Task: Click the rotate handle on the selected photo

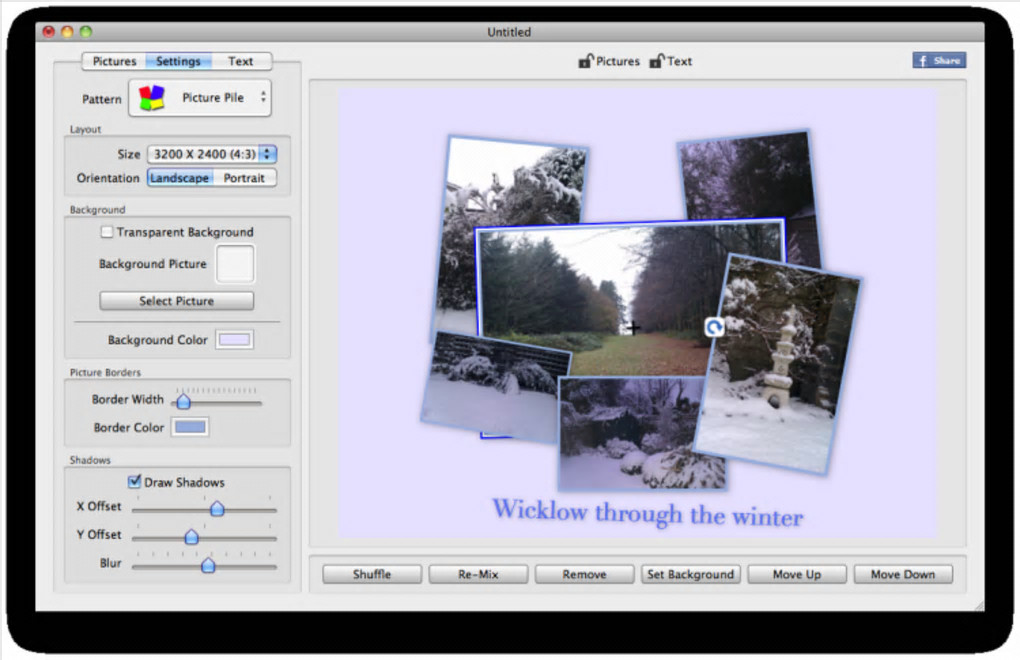Action: 714,327
